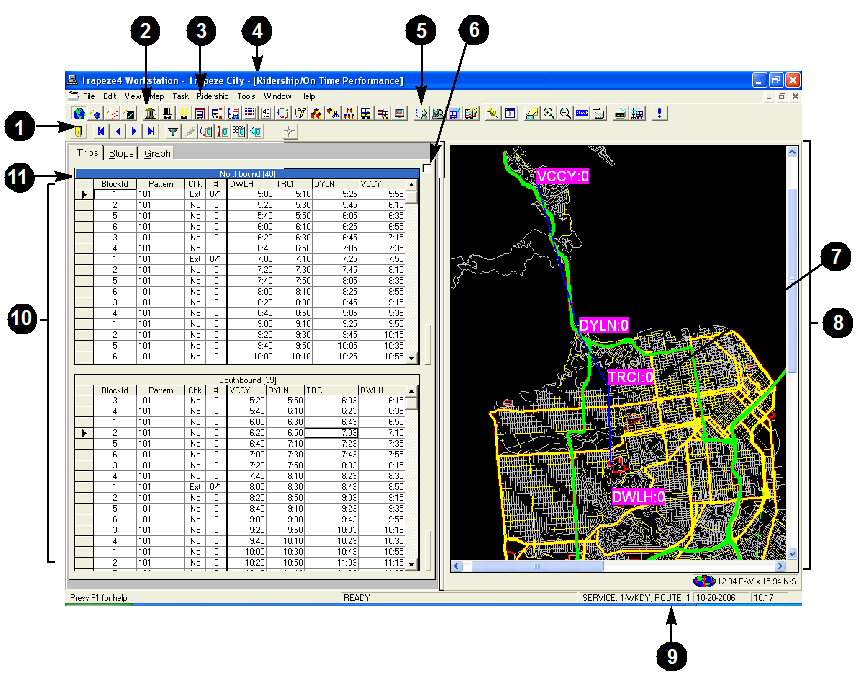Image resolution: width=862 pixels, height=680 pixels.
Task: Click the yellow exit door icon below the toolbar
Action: (x=79, y=131)
